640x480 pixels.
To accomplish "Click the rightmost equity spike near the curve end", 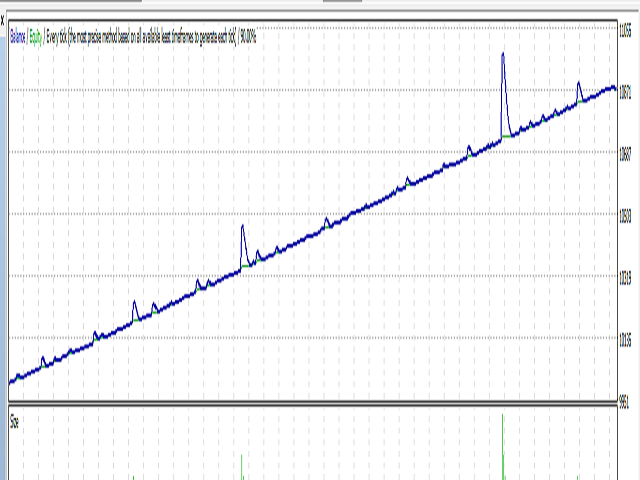I will 578,84.
